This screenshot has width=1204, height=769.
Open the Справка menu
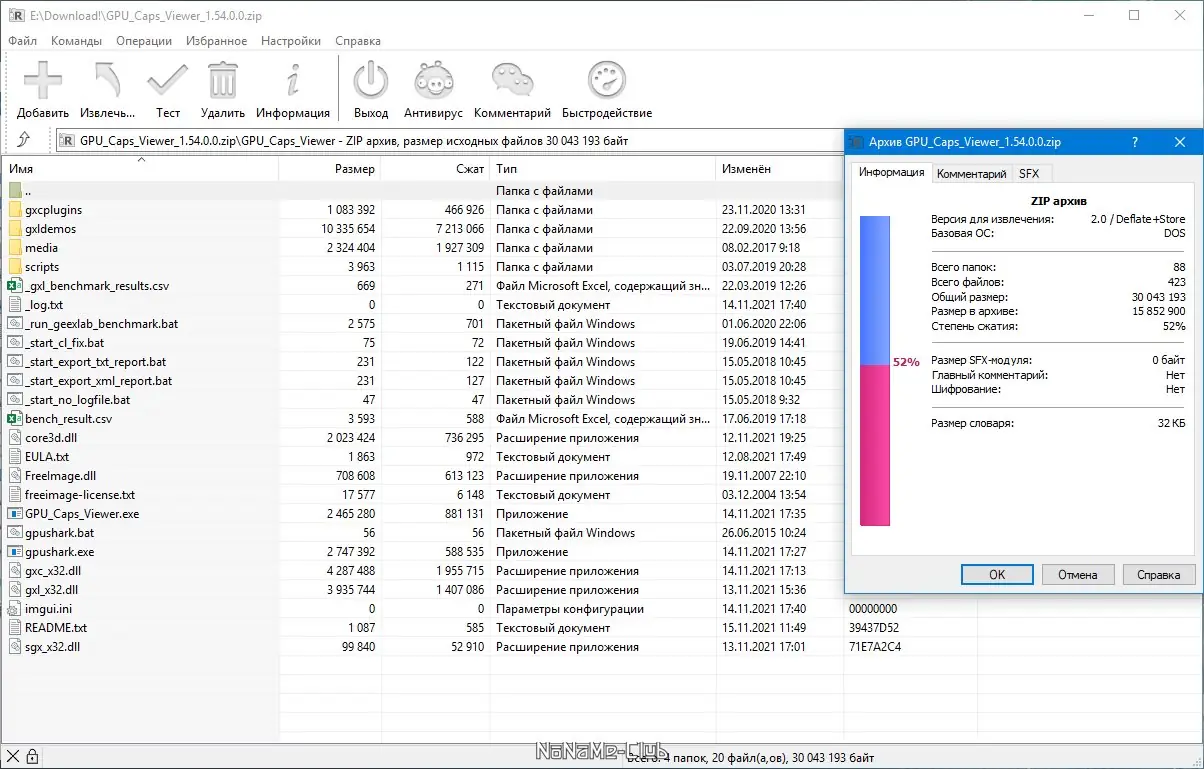[358, 41]
